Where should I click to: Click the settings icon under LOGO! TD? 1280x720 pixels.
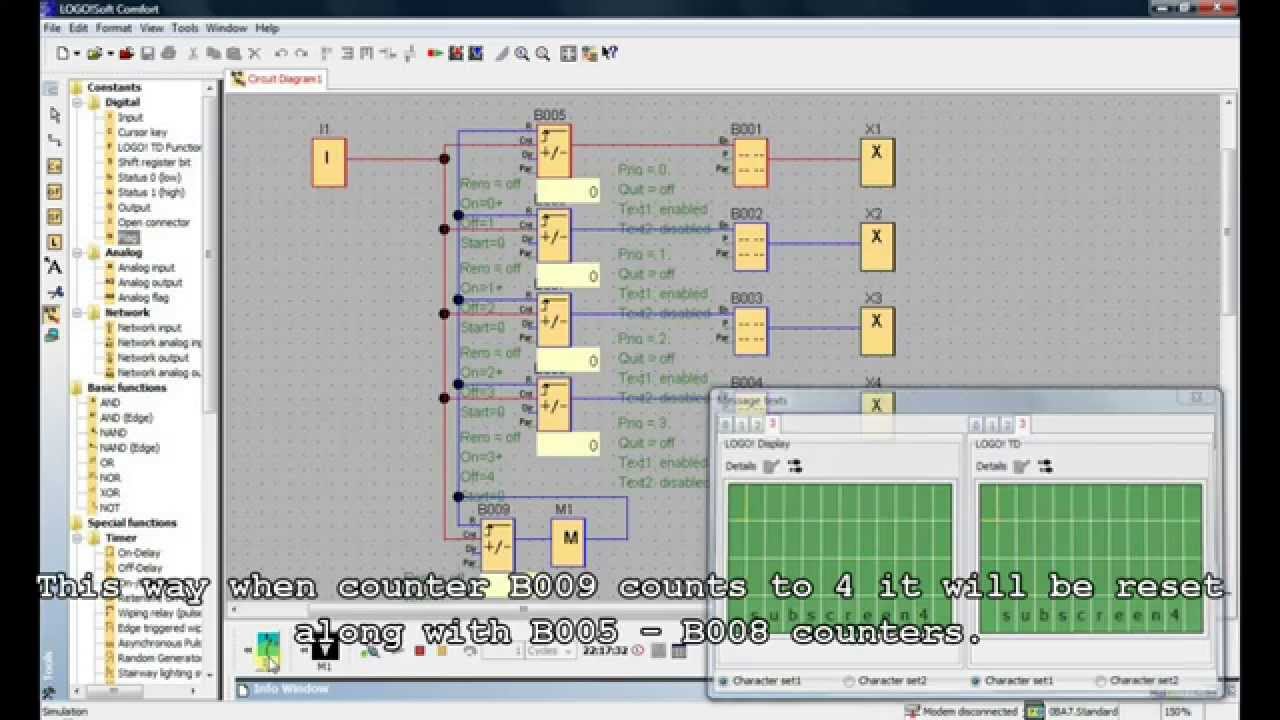[x=1045, y=466]
